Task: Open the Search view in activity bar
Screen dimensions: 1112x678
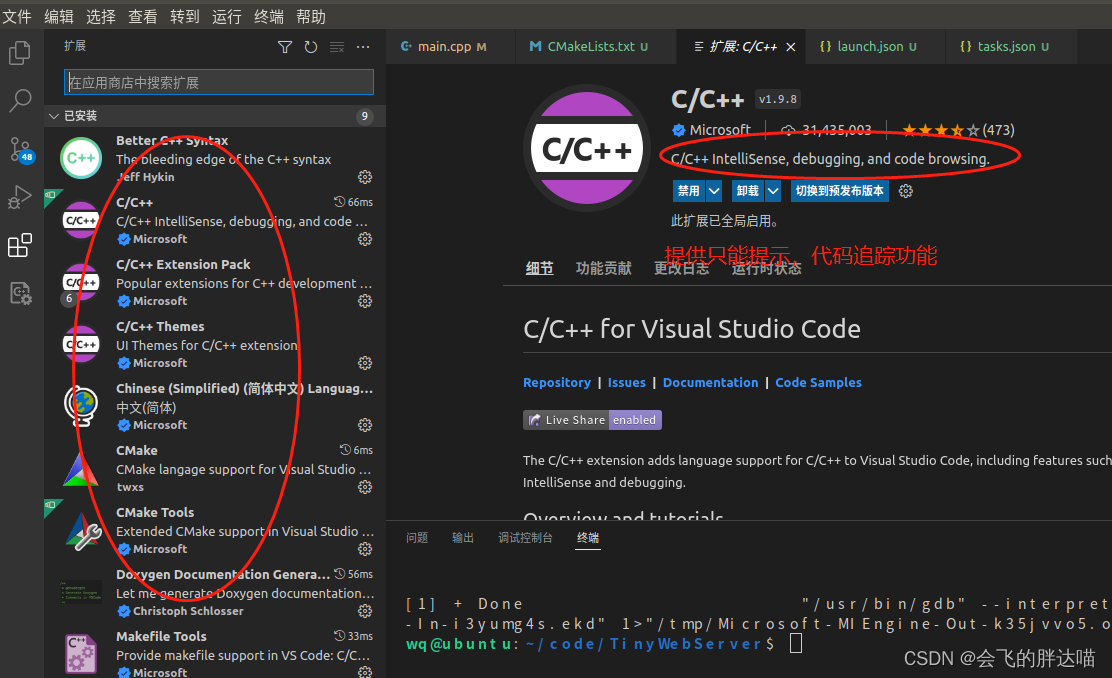Action: click(19, 101)
